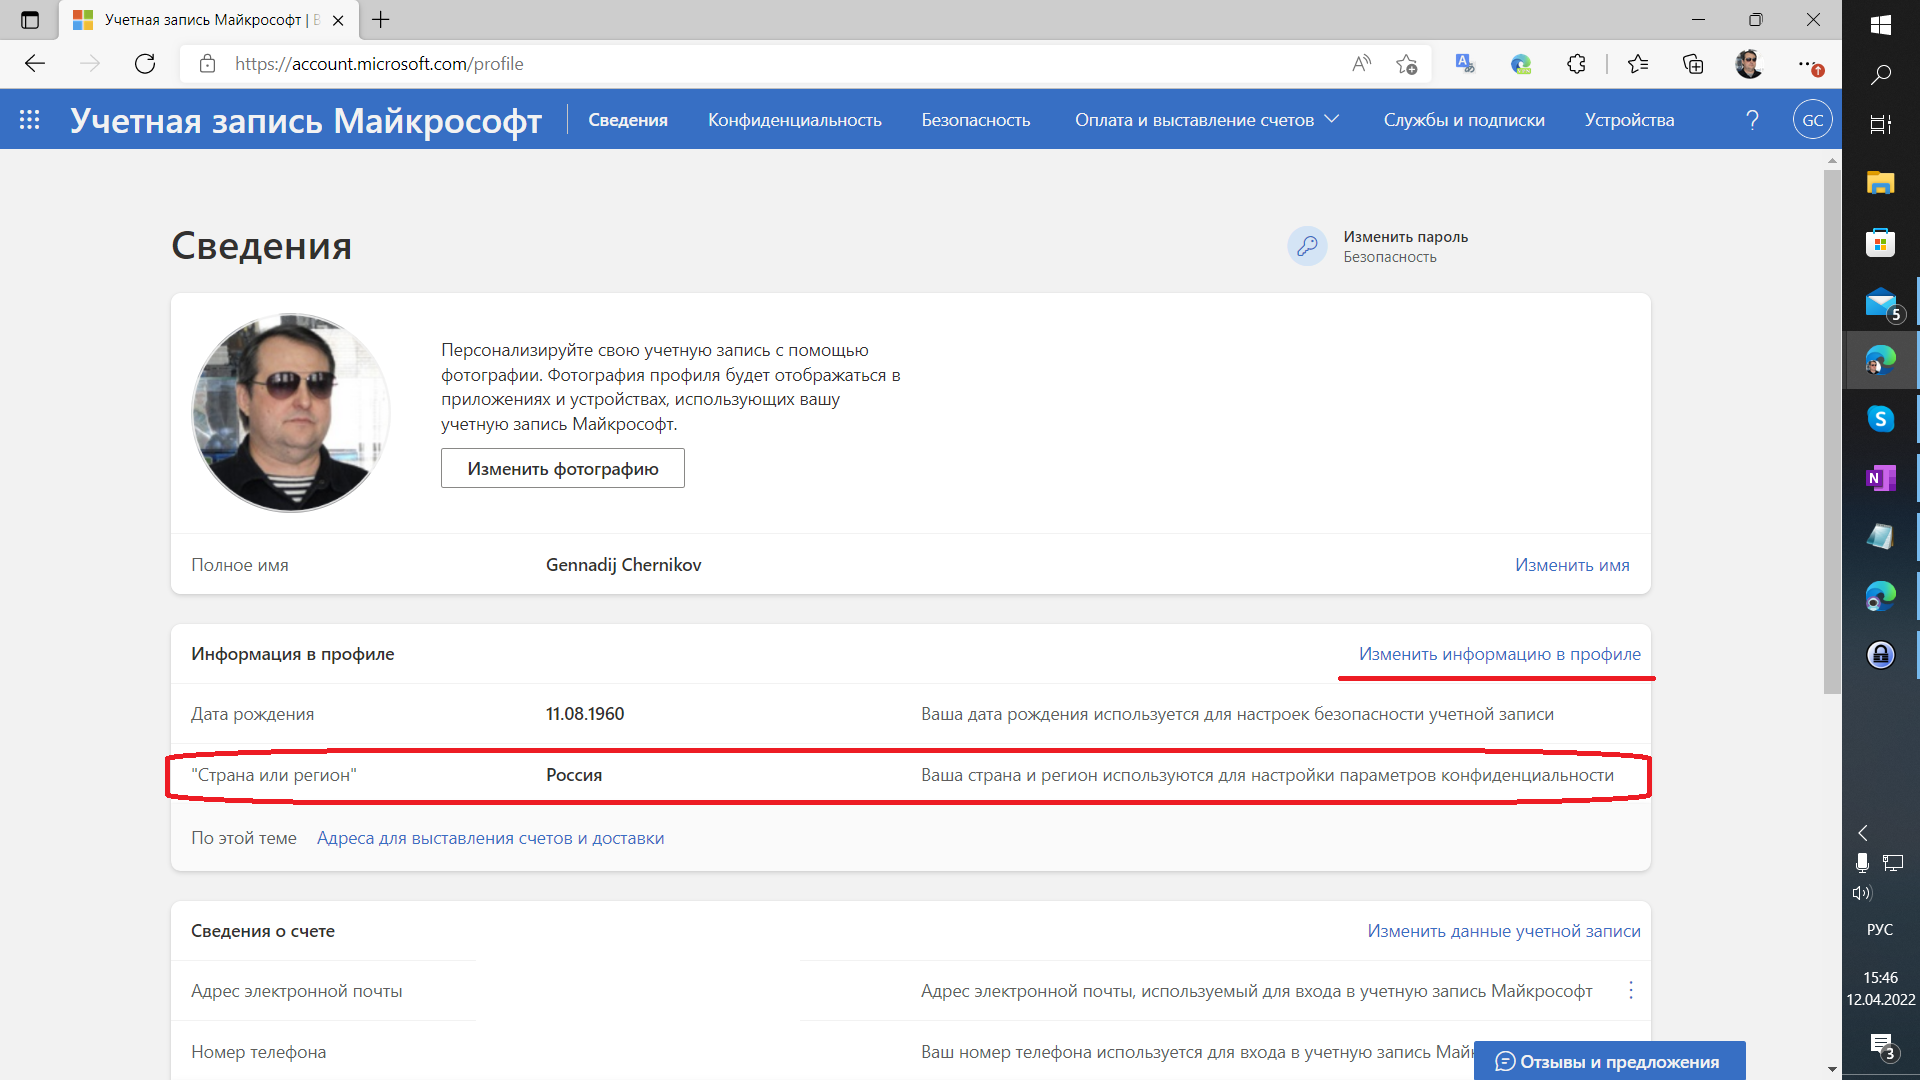Expand Оплата и выставление счетов menu
Image resolution: width=1920 pixels, height=1080 pixels.
click(x=1206, y=120)
